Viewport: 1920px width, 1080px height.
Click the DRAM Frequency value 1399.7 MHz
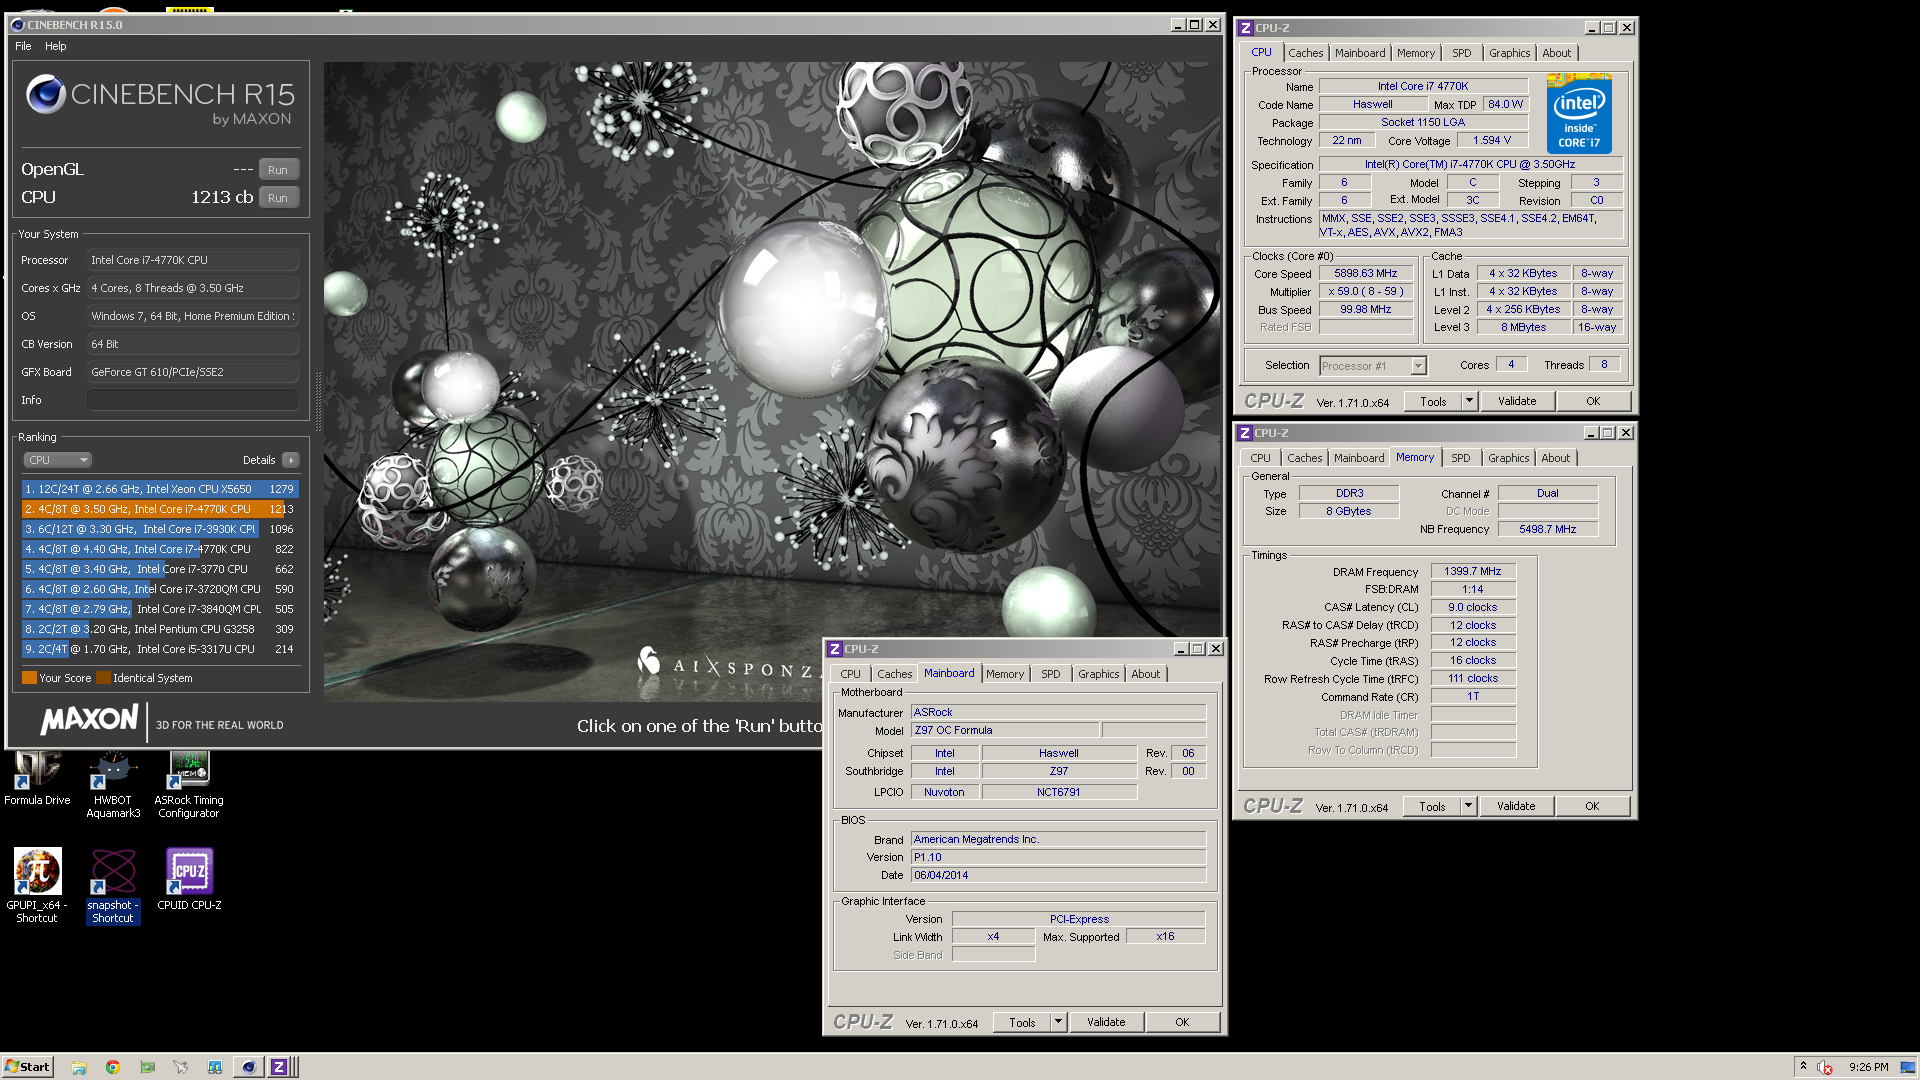[x=1473, y=571]
